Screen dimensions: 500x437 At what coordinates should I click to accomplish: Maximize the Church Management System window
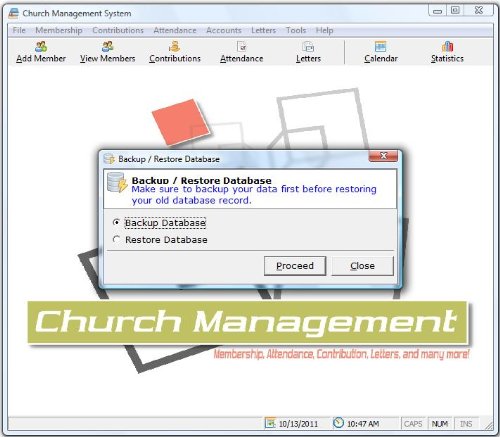coord(455,10)
